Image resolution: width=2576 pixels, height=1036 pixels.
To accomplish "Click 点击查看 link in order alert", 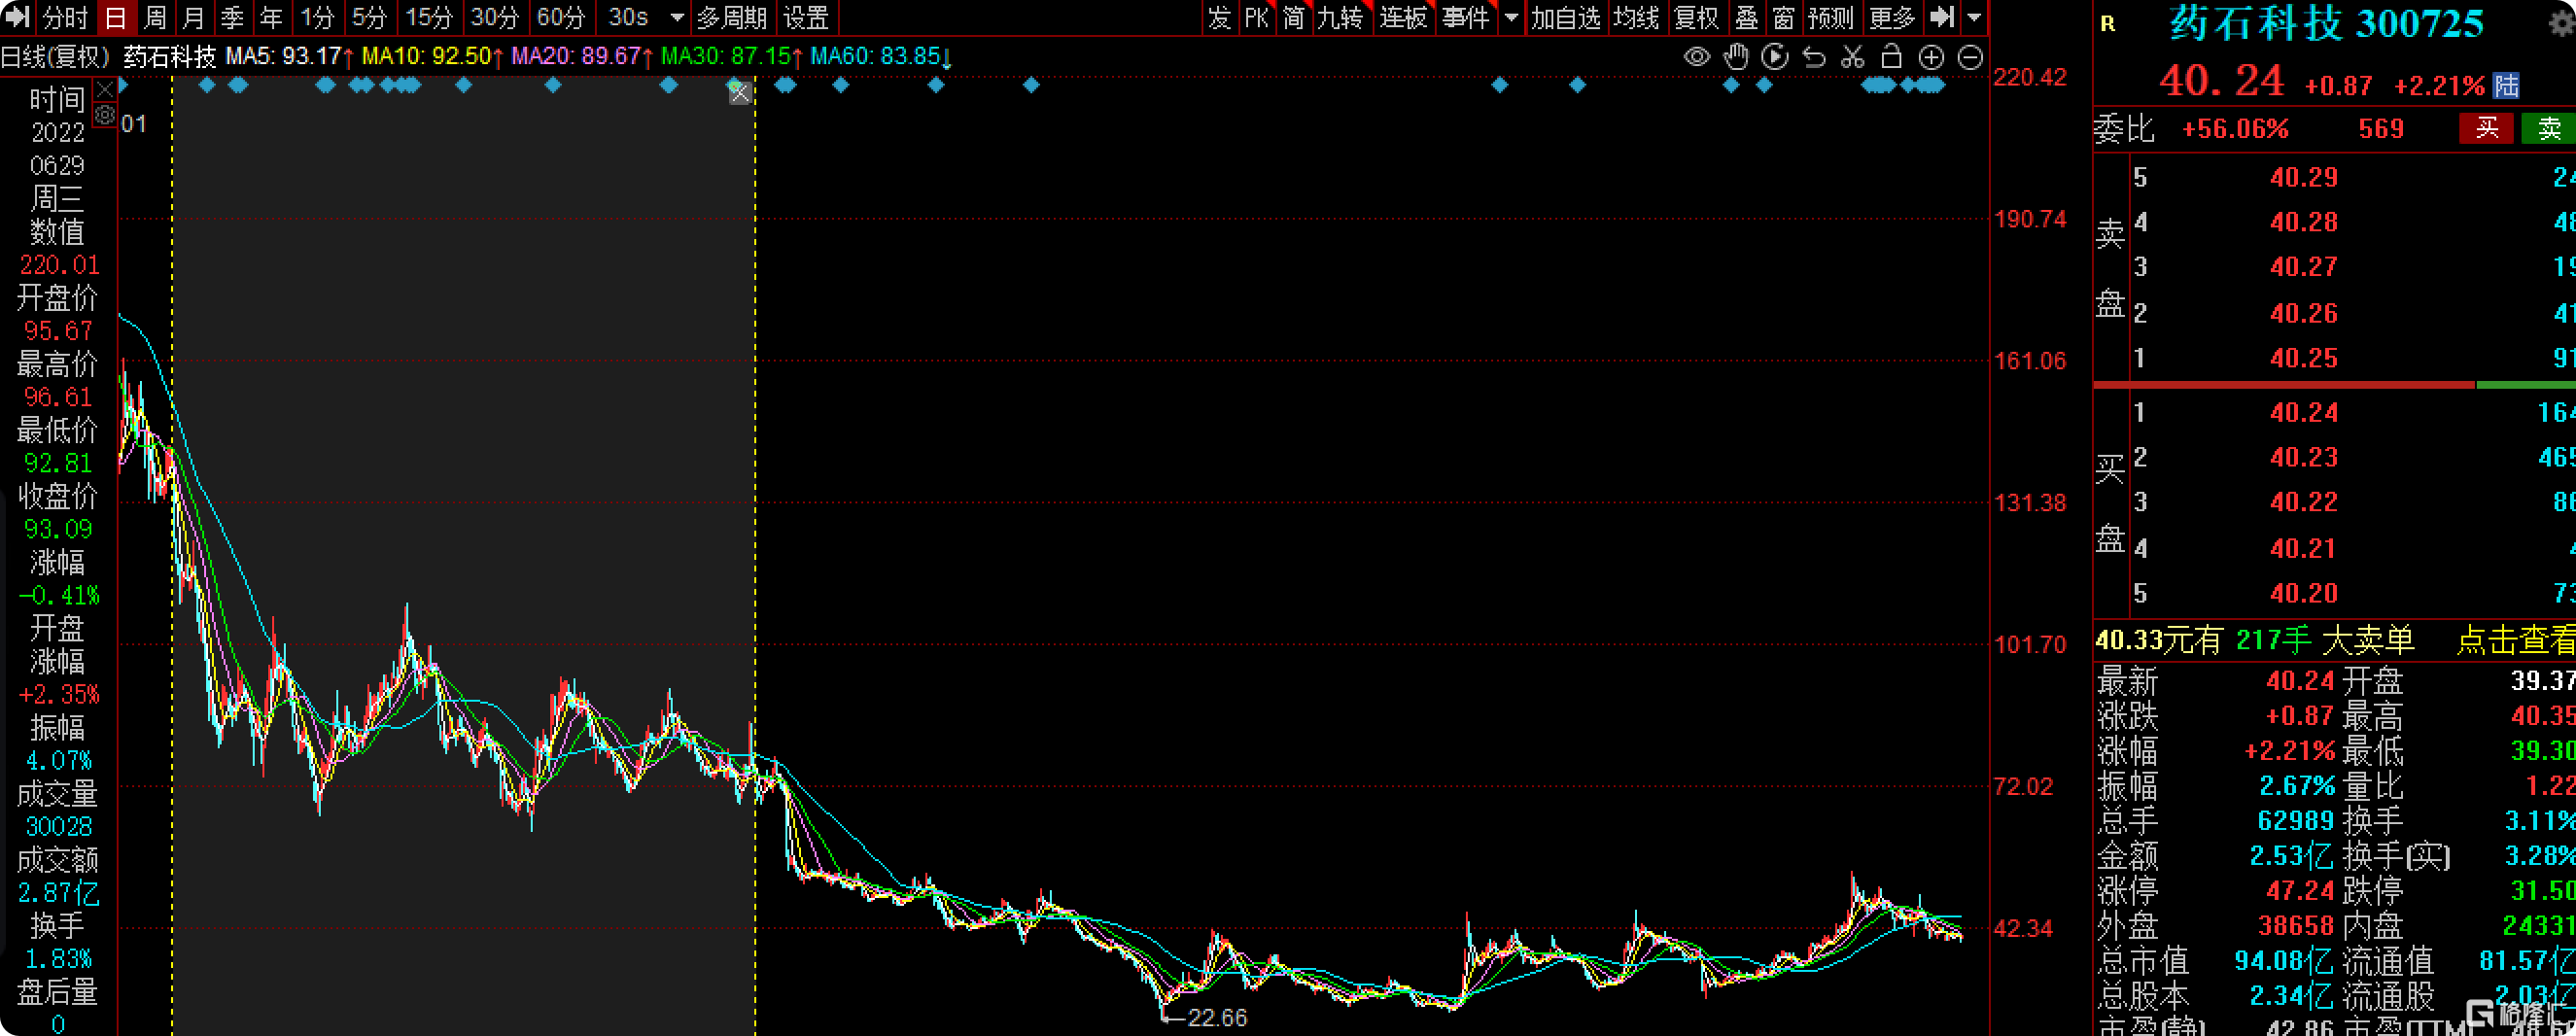I will (x=2514, y=640).
